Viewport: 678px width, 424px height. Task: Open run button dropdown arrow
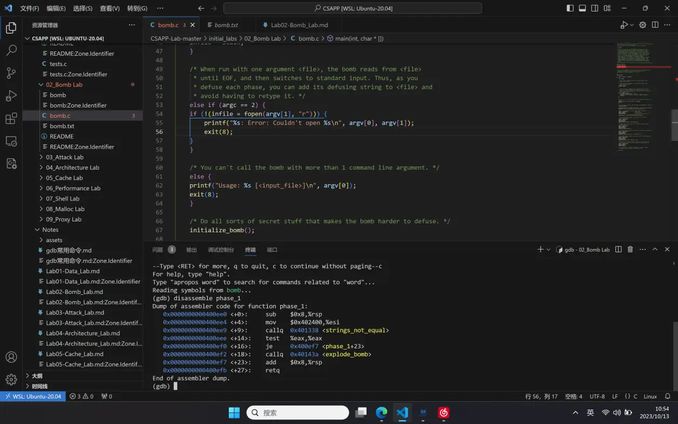632,25
